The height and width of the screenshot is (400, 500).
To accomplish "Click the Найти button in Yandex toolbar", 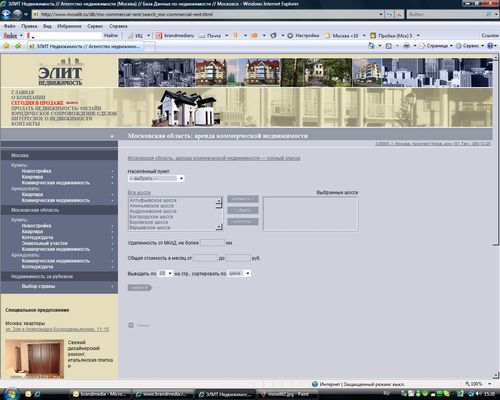I will (110, 35).
